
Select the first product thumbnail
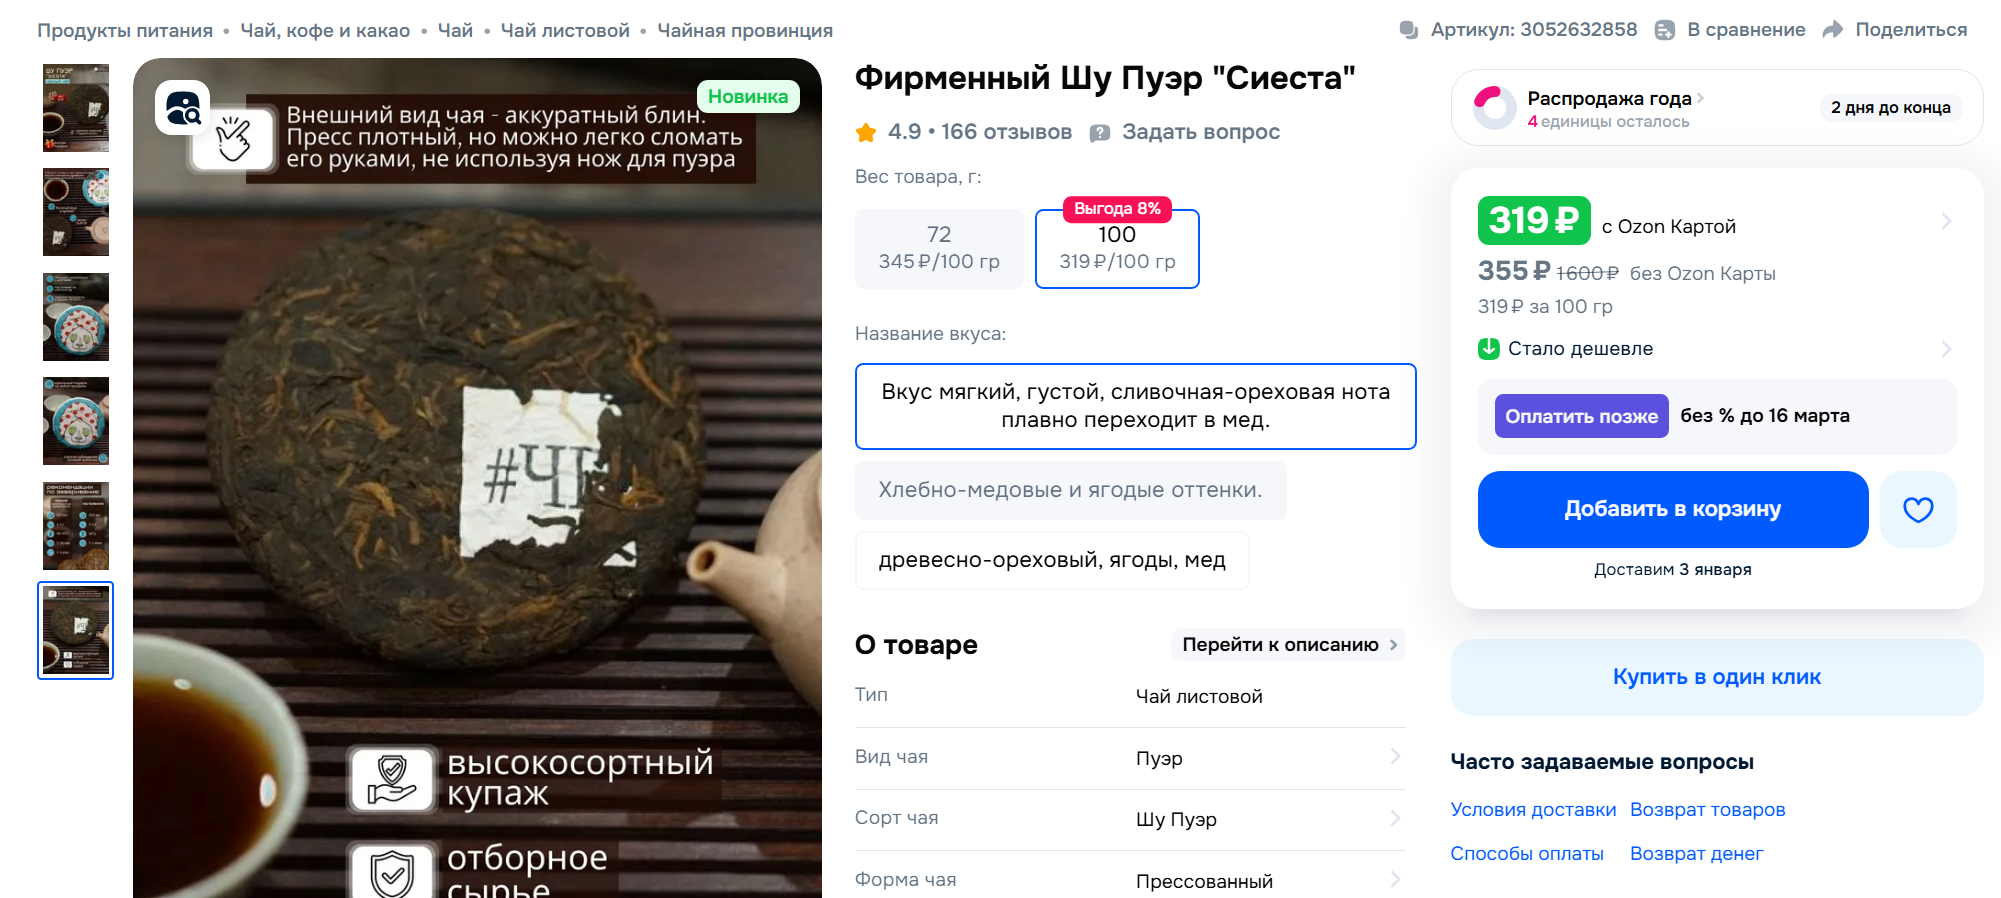point(76,107)
